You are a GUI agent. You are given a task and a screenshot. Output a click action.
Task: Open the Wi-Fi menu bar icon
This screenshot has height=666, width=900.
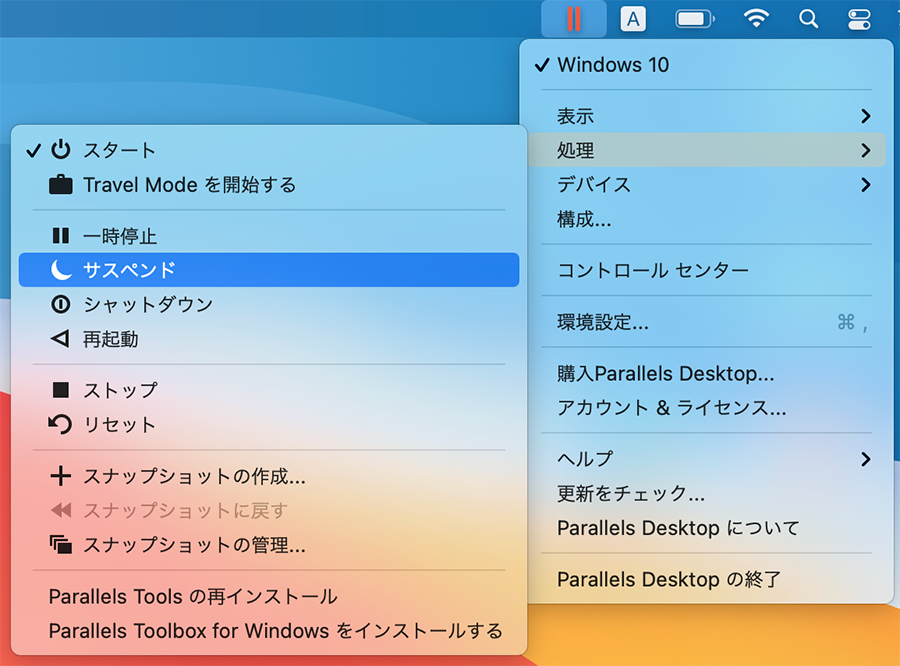pyautogui.click(x=756, y=18)
